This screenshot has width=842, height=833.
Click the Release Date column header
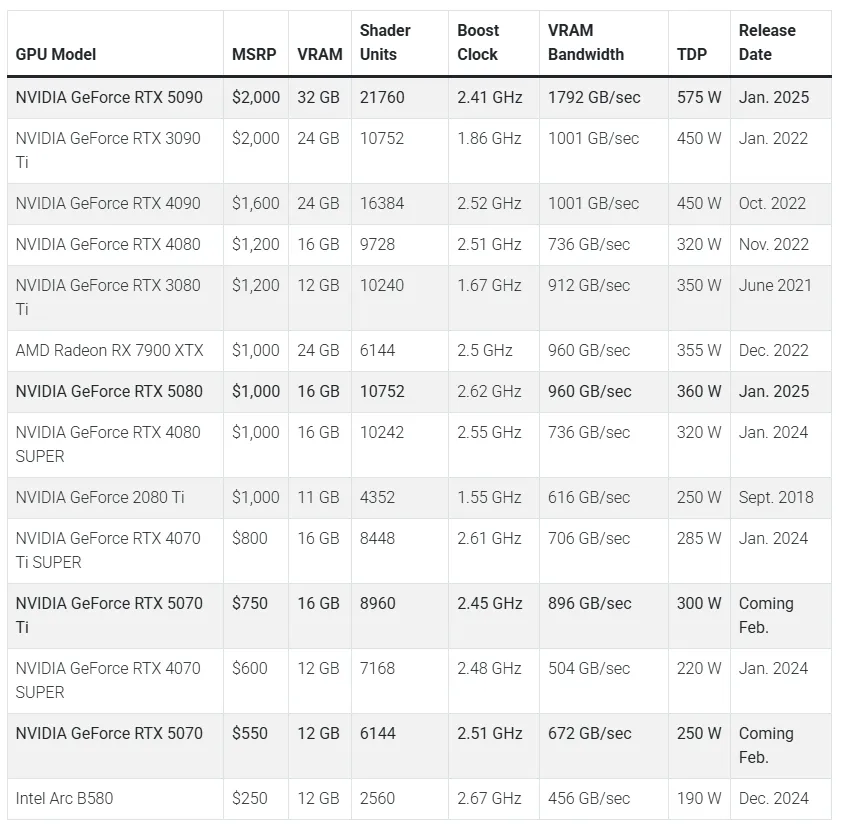click(x=767, y=42)
